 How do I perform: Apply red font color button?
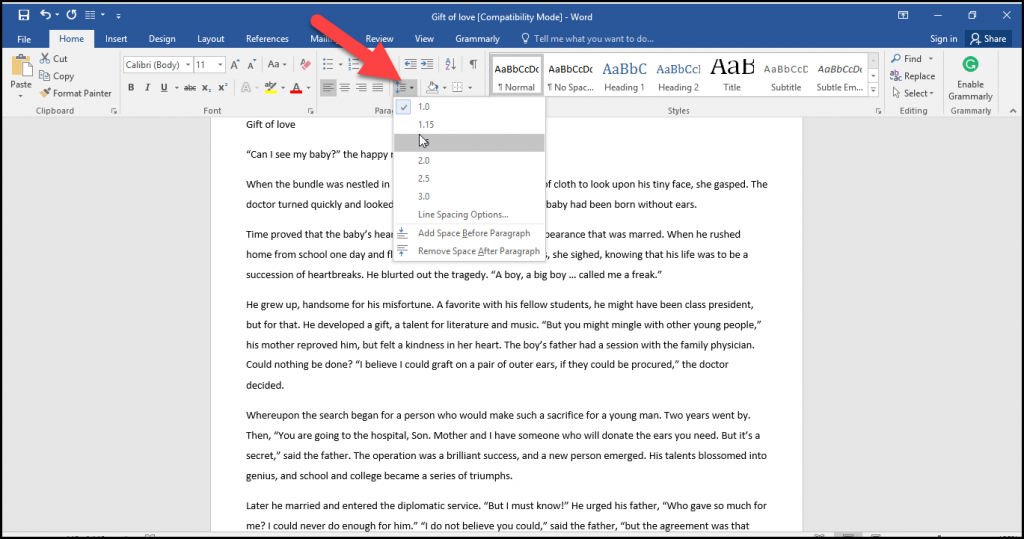coord(296,88)
